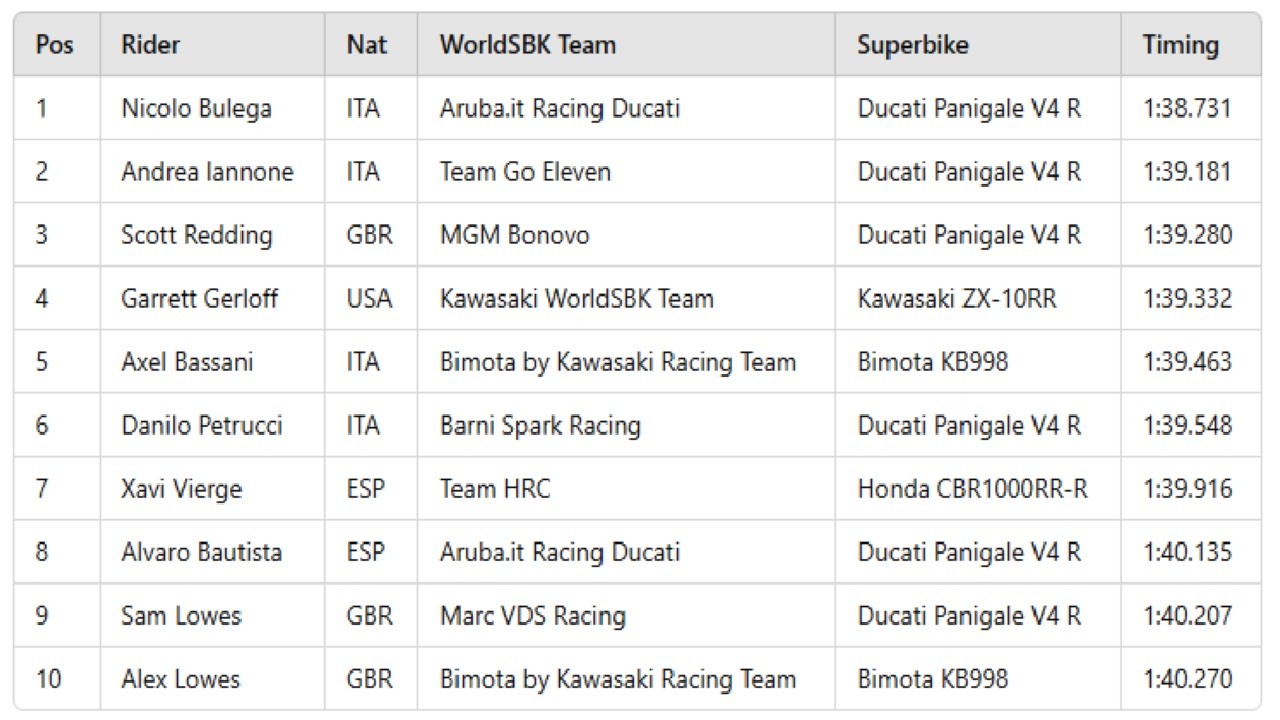Select the Marc VDS Racing cell
The width and height of the screenshot is (1280, 720).
pos(532,616)
